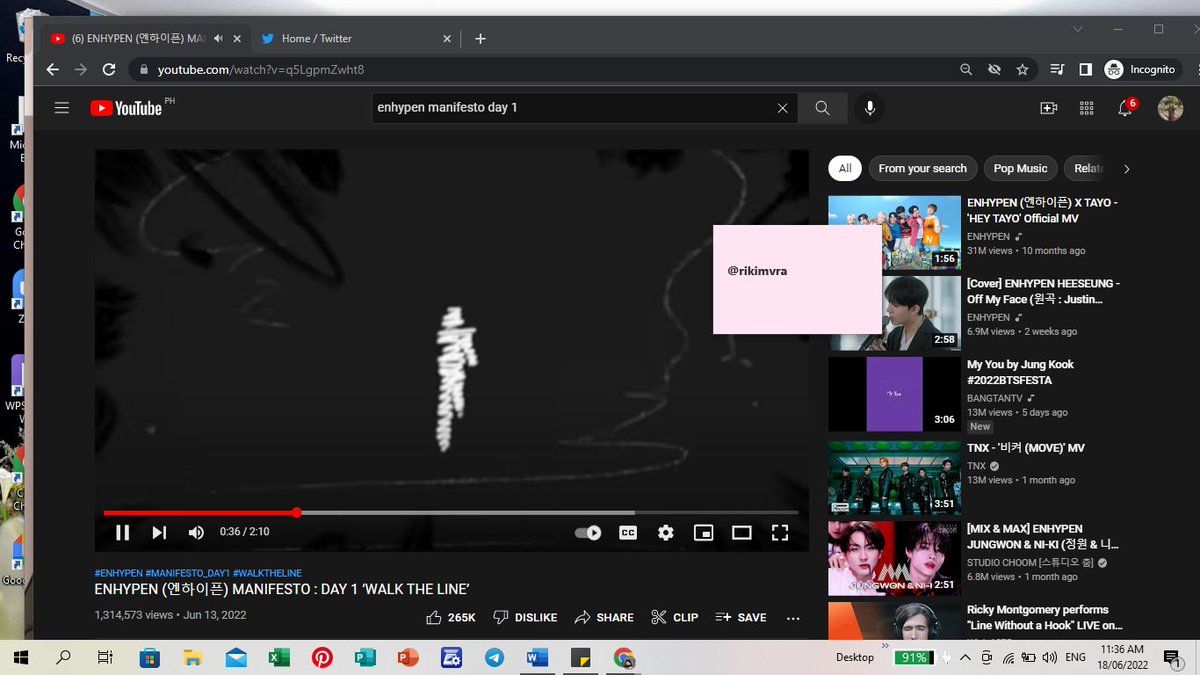Open TNX MOVE MV thumbnail
Screen dimensions: 1200x675
(x=894, y=476)
